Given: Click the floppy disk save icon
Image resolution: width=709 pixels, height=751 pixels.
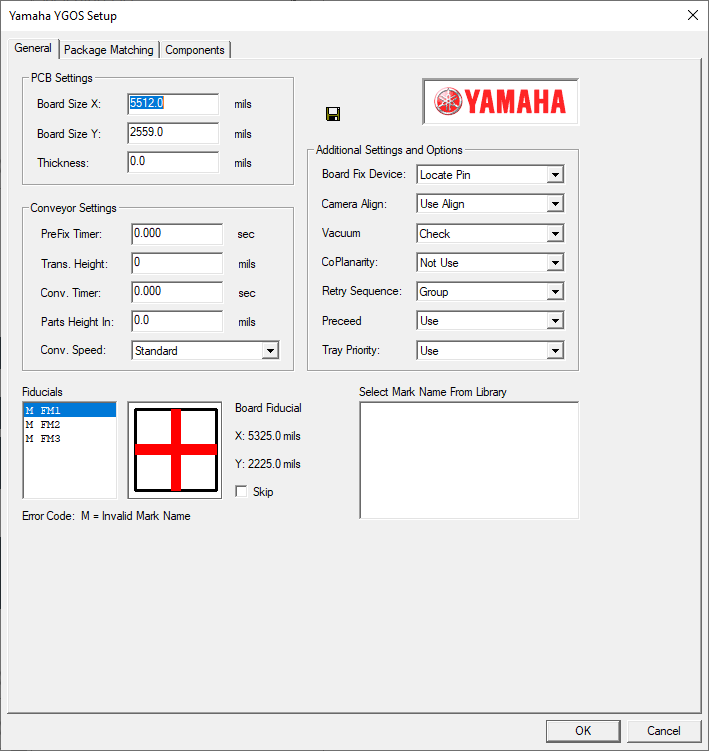Looking at the screenshot, I should click(x=333, y=114).
